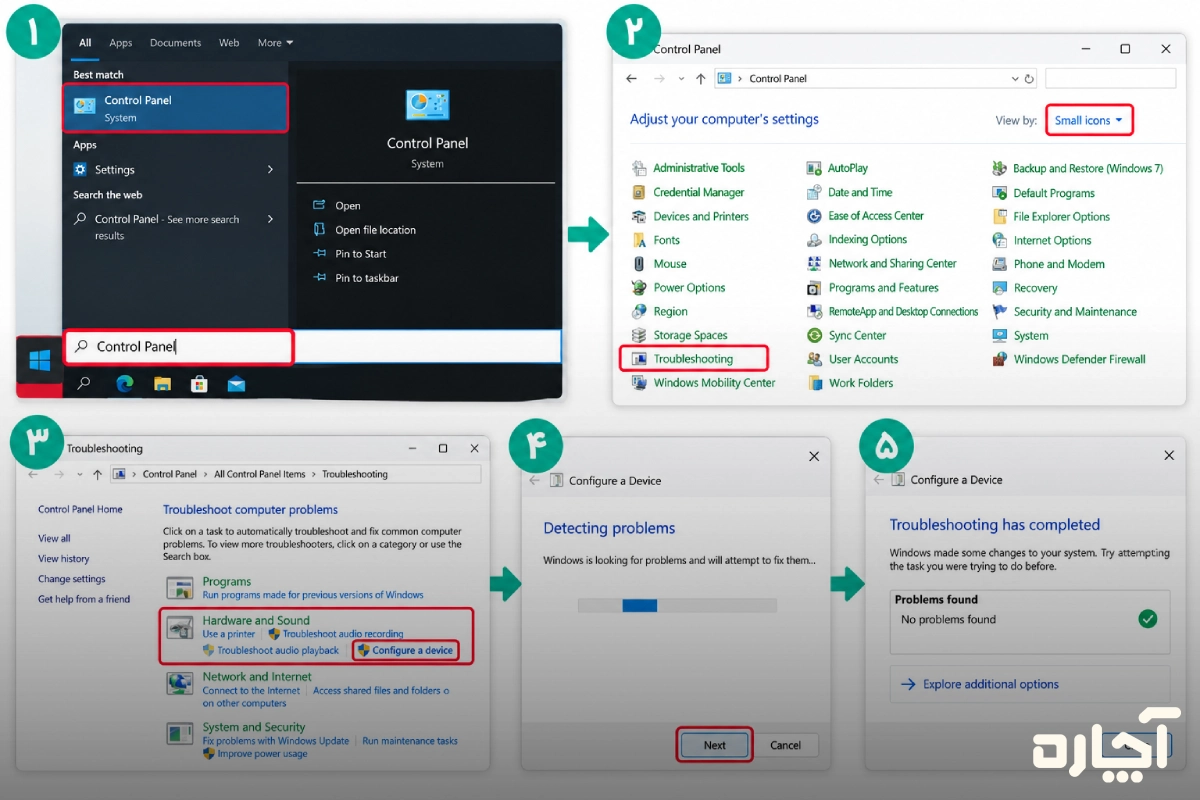Open the Control Panel best match result

coord(176,108)
